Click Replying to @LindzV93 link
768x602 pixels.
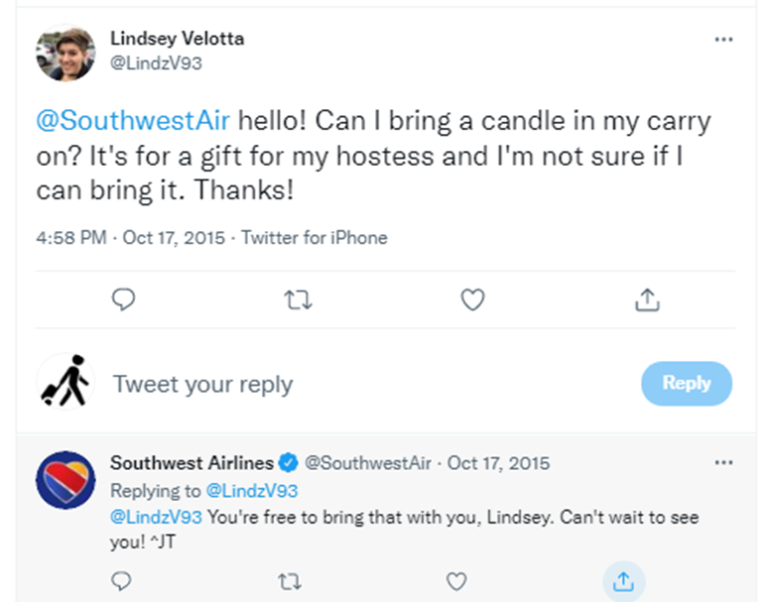(252, 491)
